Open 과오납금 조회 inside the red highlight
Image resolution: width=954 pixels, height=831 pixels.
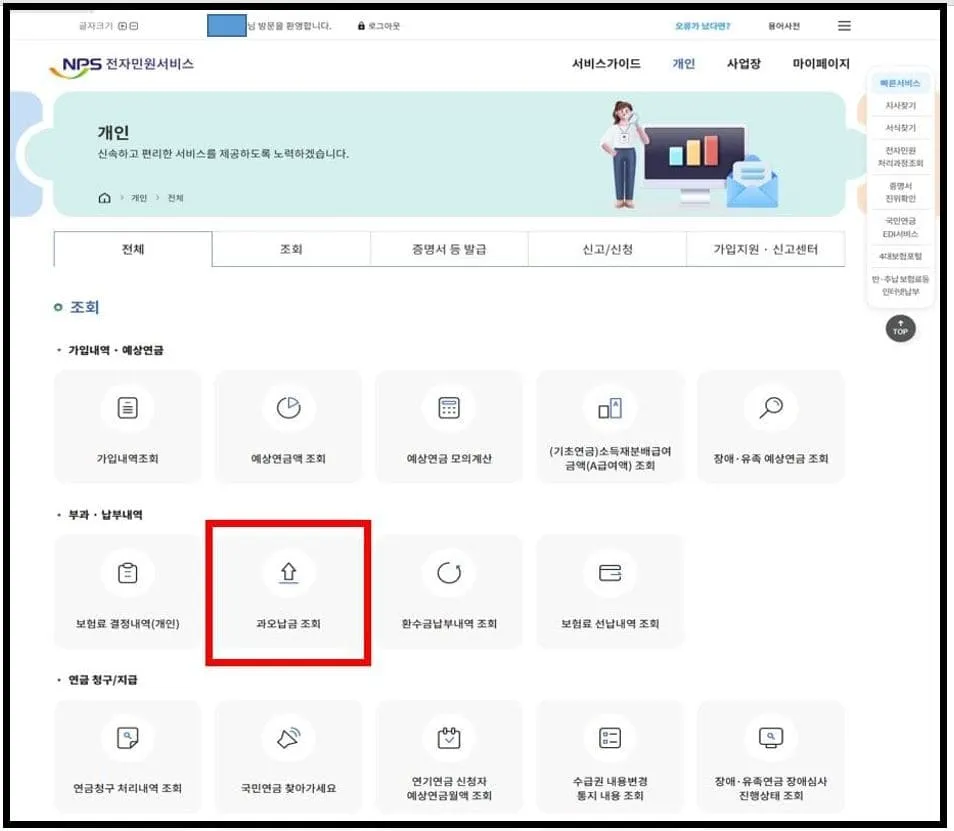pos(288,574)
